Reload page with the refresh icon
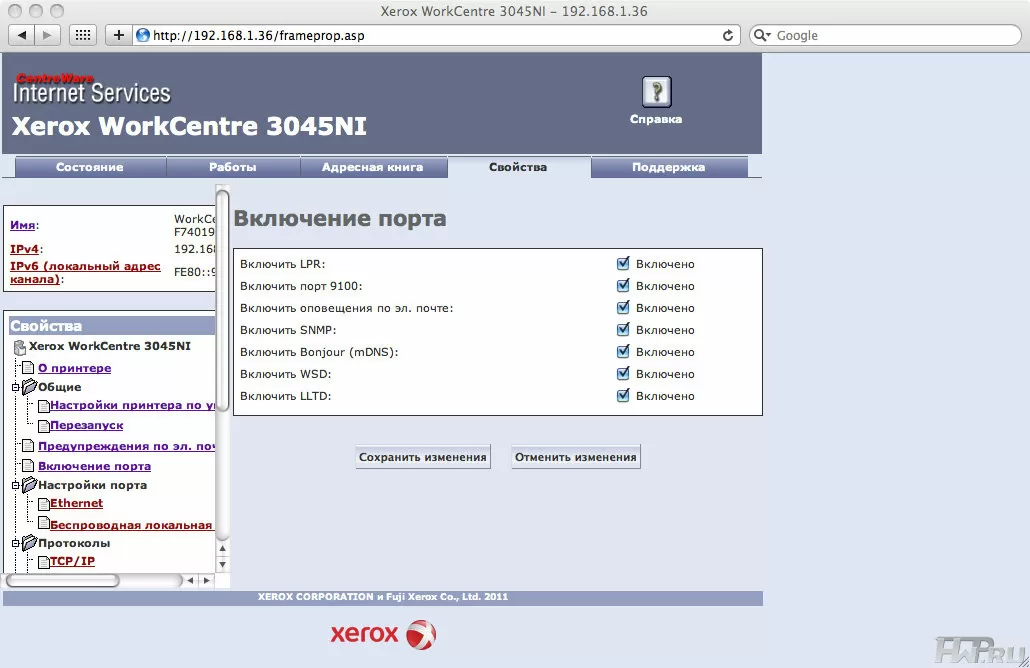The image size is (1030, 668). pyautogui.click(x=728, y=35)
